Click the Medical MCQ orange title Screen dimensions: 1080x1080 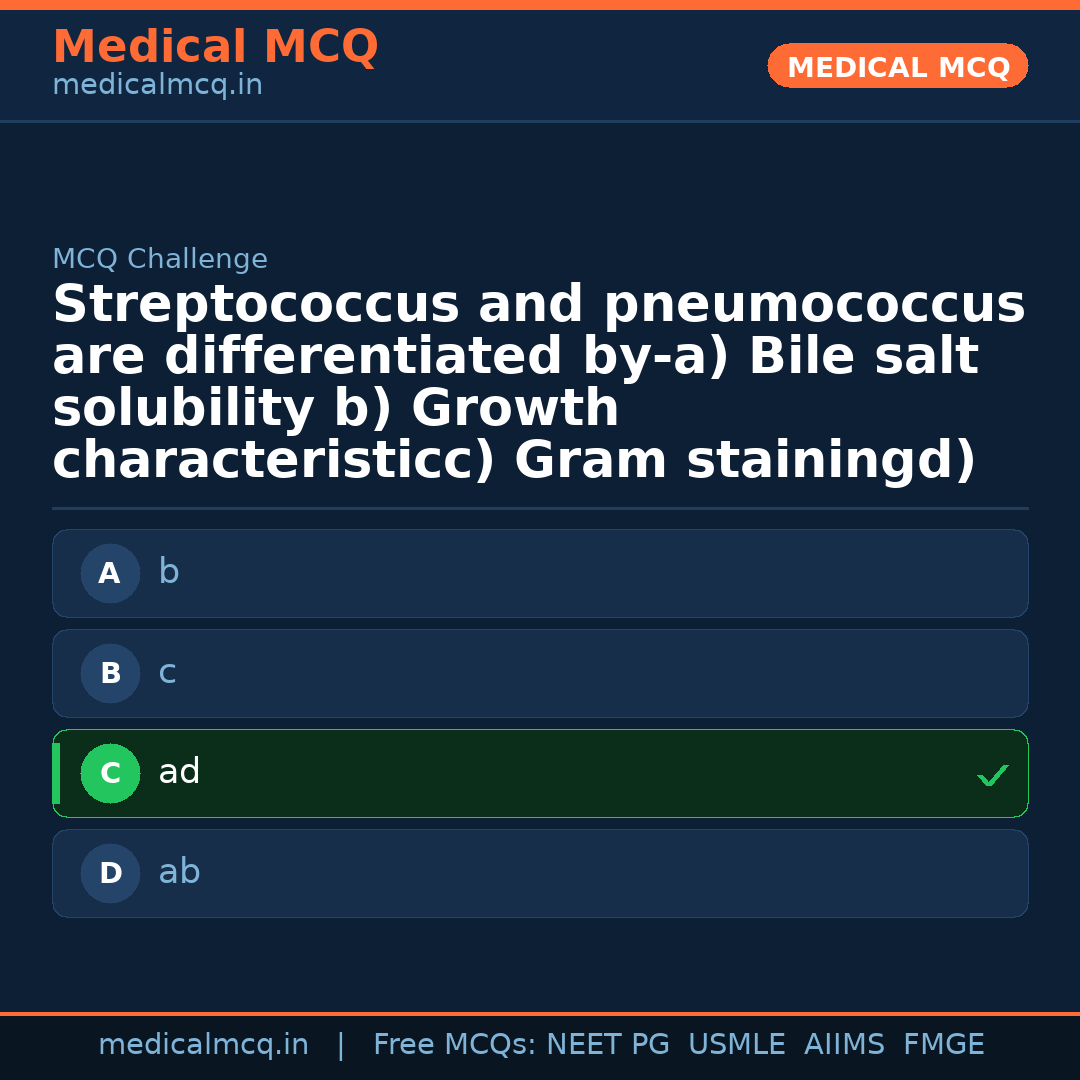[215, 47]
